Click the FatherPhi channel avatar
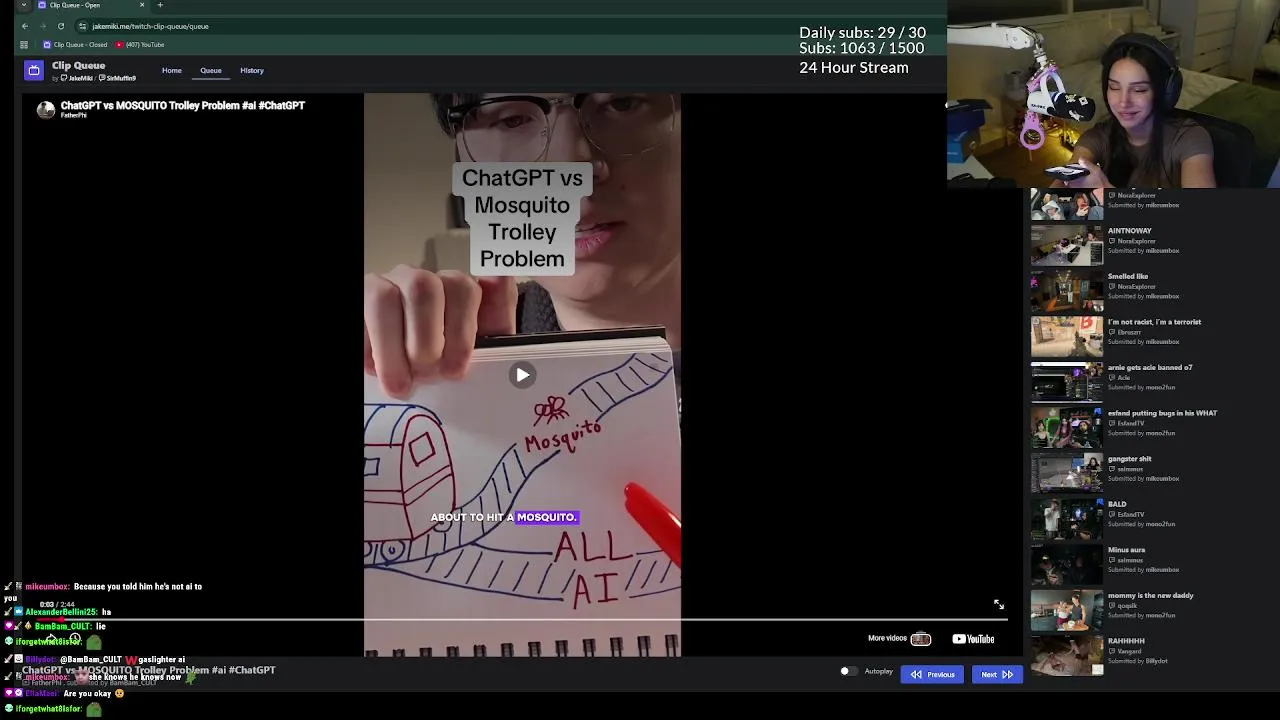 46,110
